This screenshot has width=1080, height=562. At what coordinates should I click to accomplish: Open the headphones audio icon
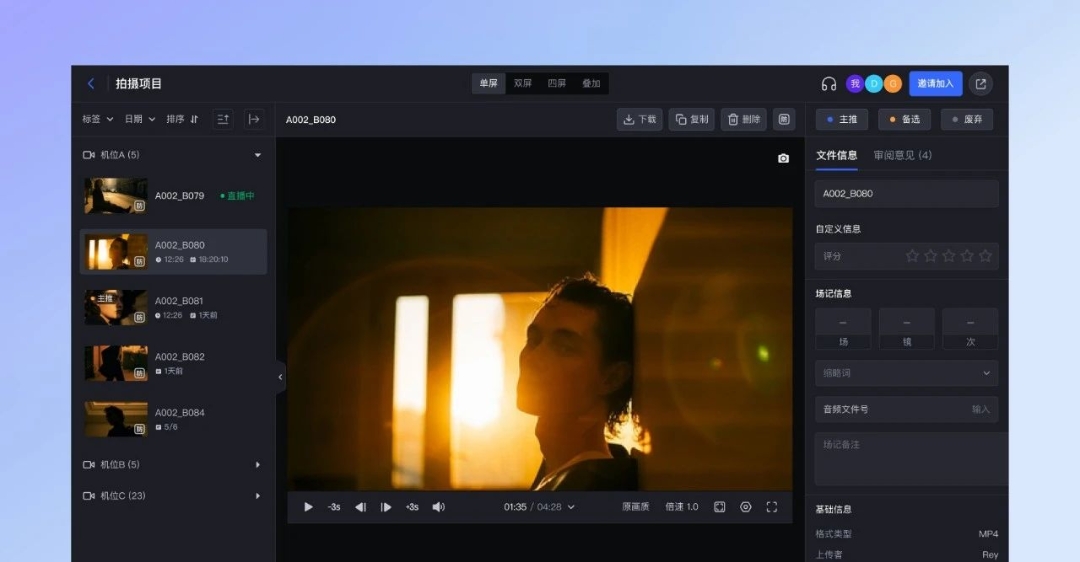(829, 84)
